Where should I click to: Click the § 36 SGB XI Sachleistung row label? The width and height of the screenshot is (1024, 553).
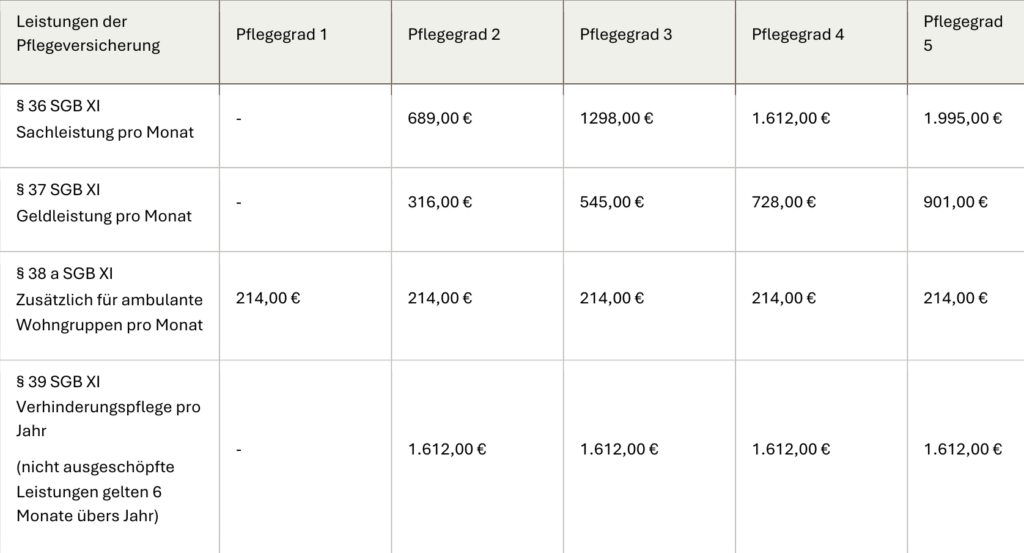pyautogui.click(x=104, y=119)
